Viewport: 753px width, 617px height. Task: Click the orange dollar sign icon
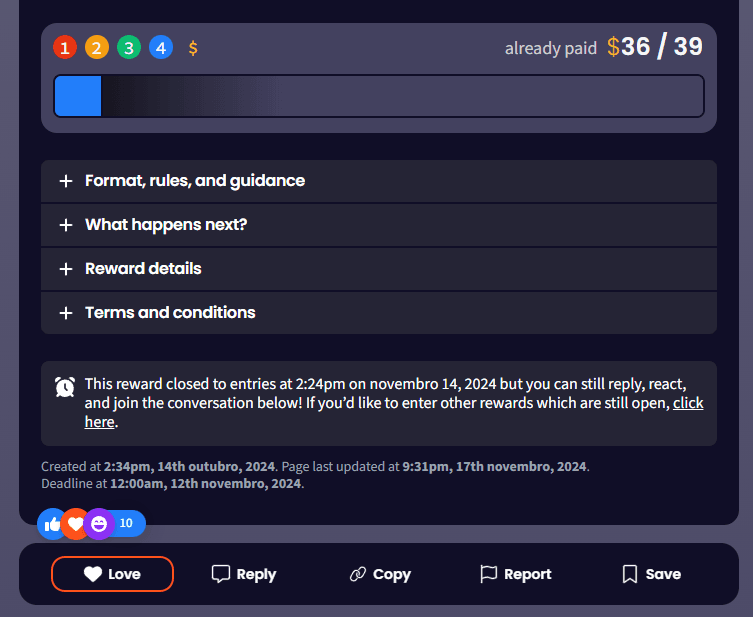pos(193,48)
